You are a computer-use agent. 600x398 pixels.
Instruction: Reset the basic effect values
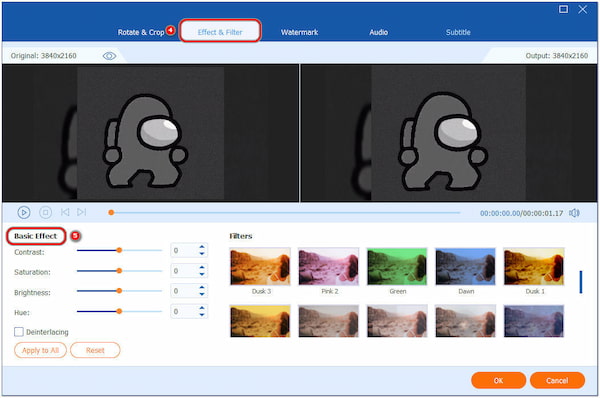click(95, 350)
